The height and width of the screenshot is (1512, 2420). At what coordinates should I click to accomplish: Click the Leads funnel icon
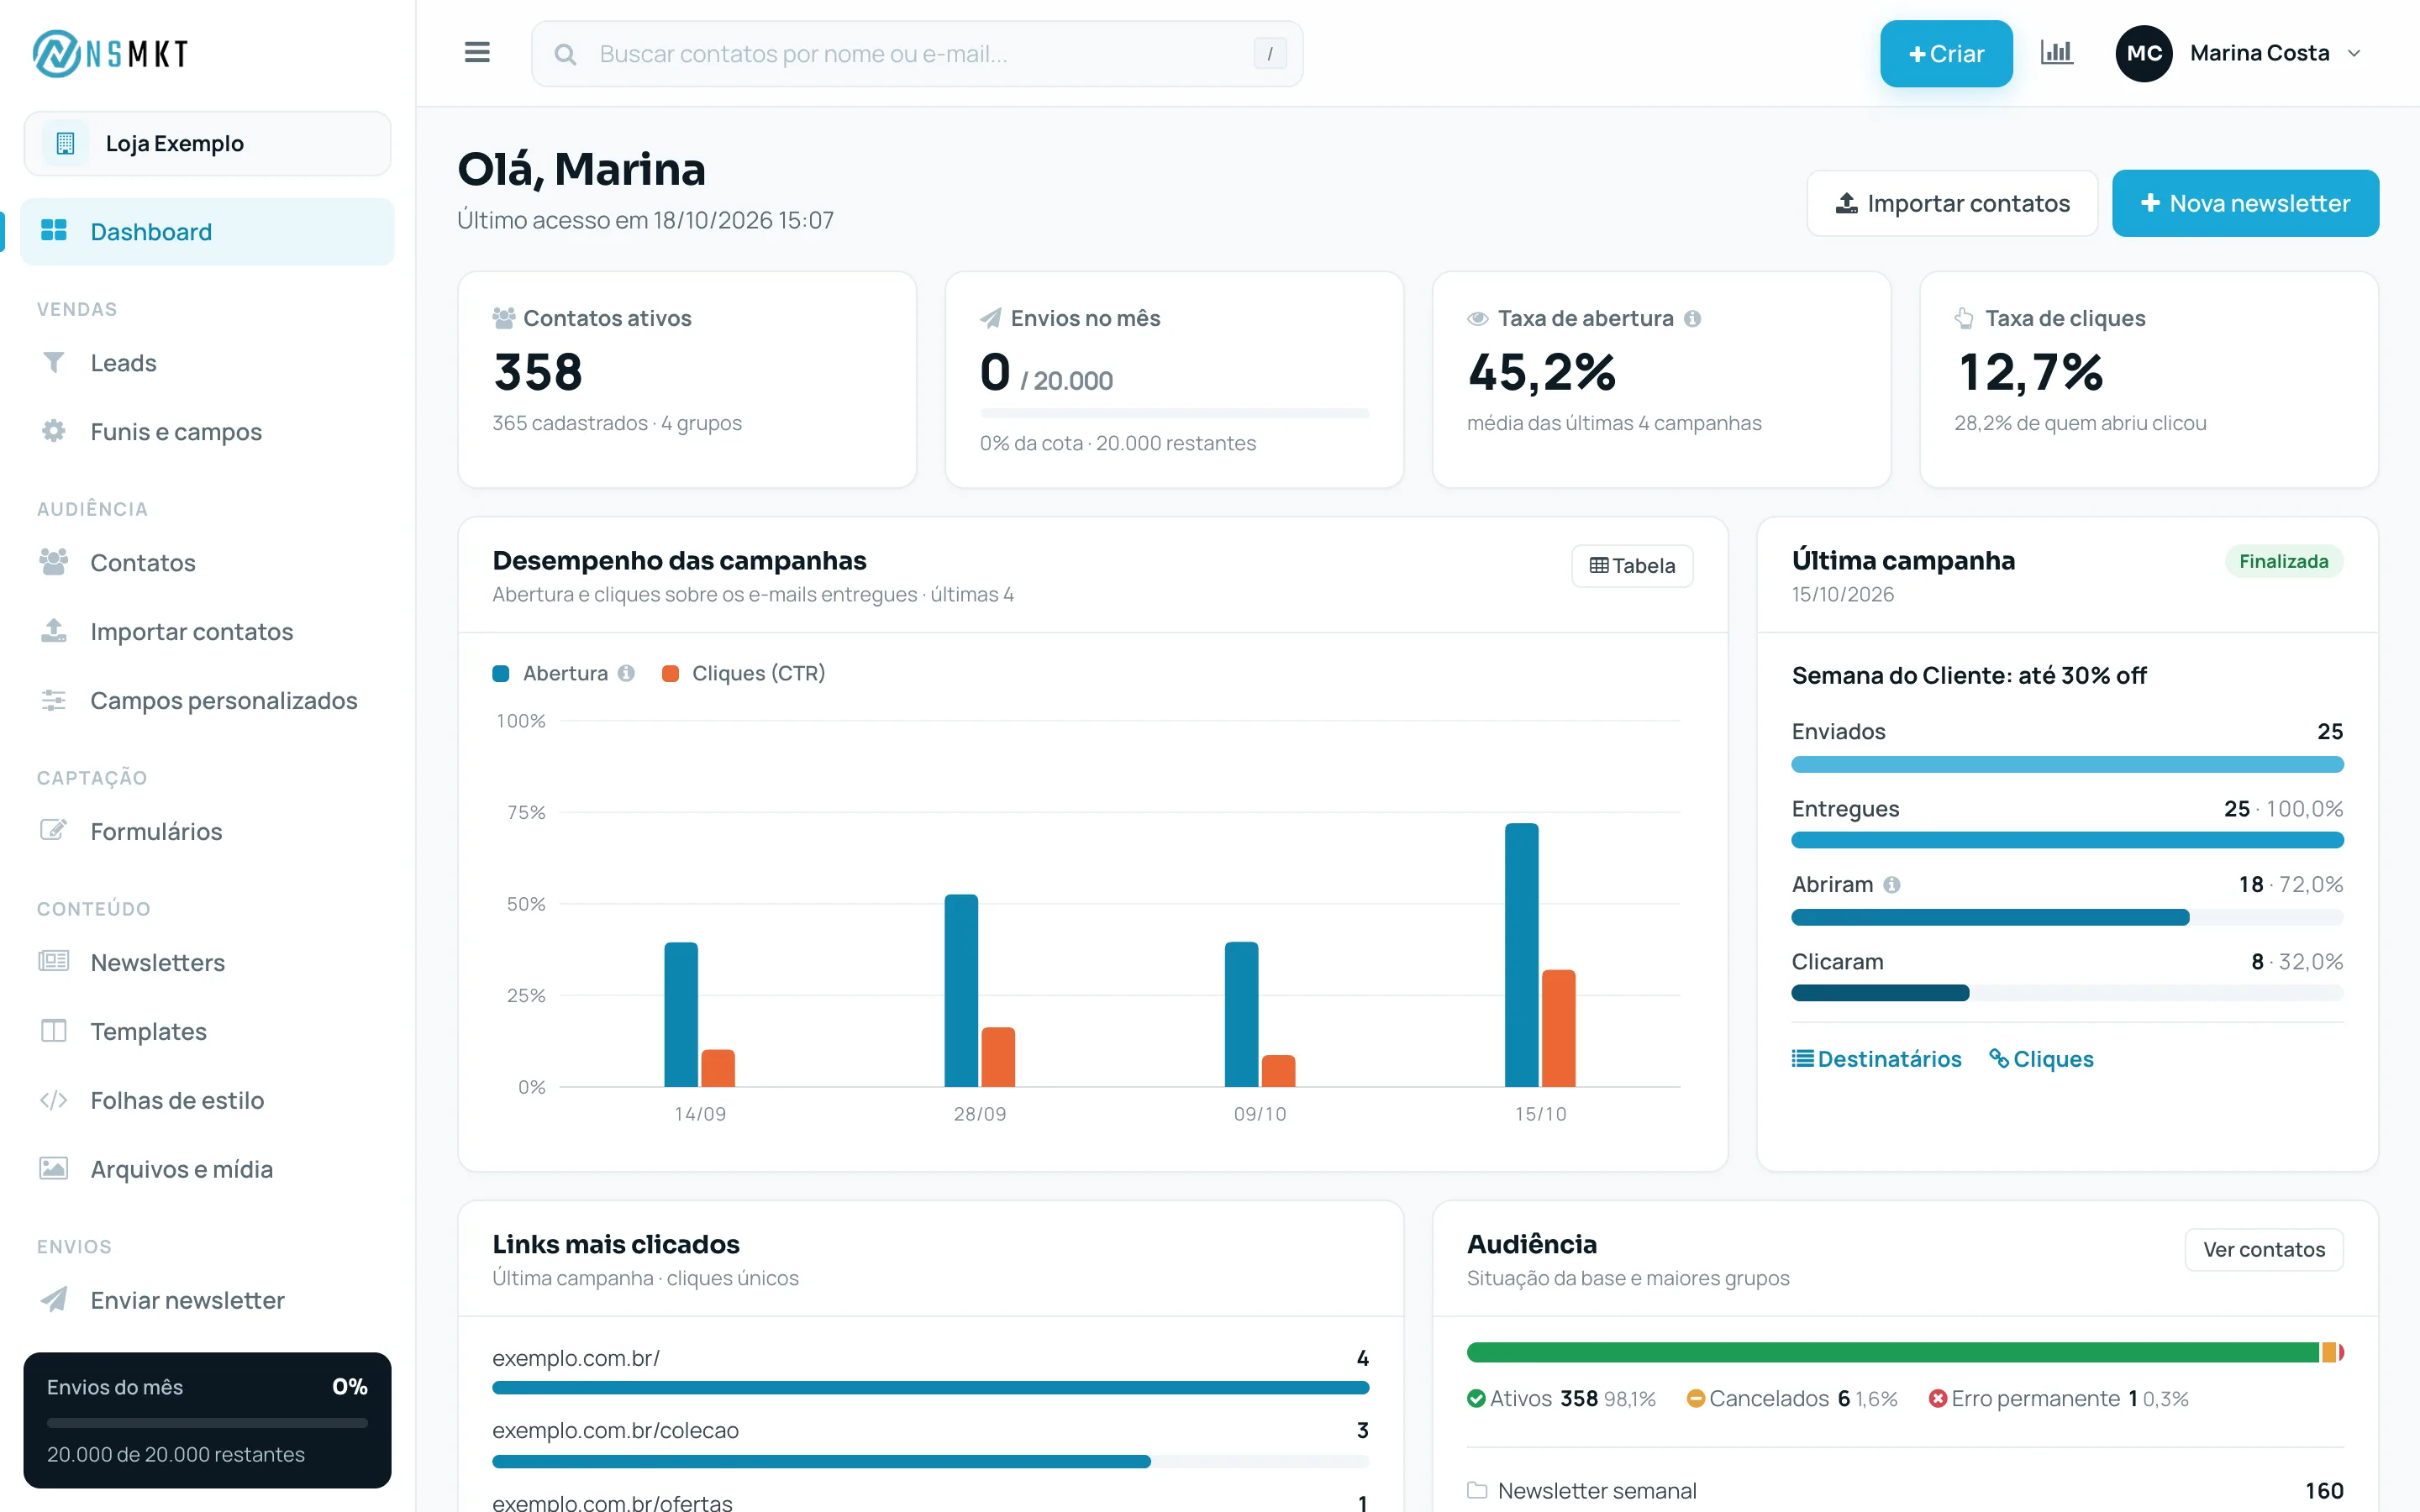[x=54, y=362]
